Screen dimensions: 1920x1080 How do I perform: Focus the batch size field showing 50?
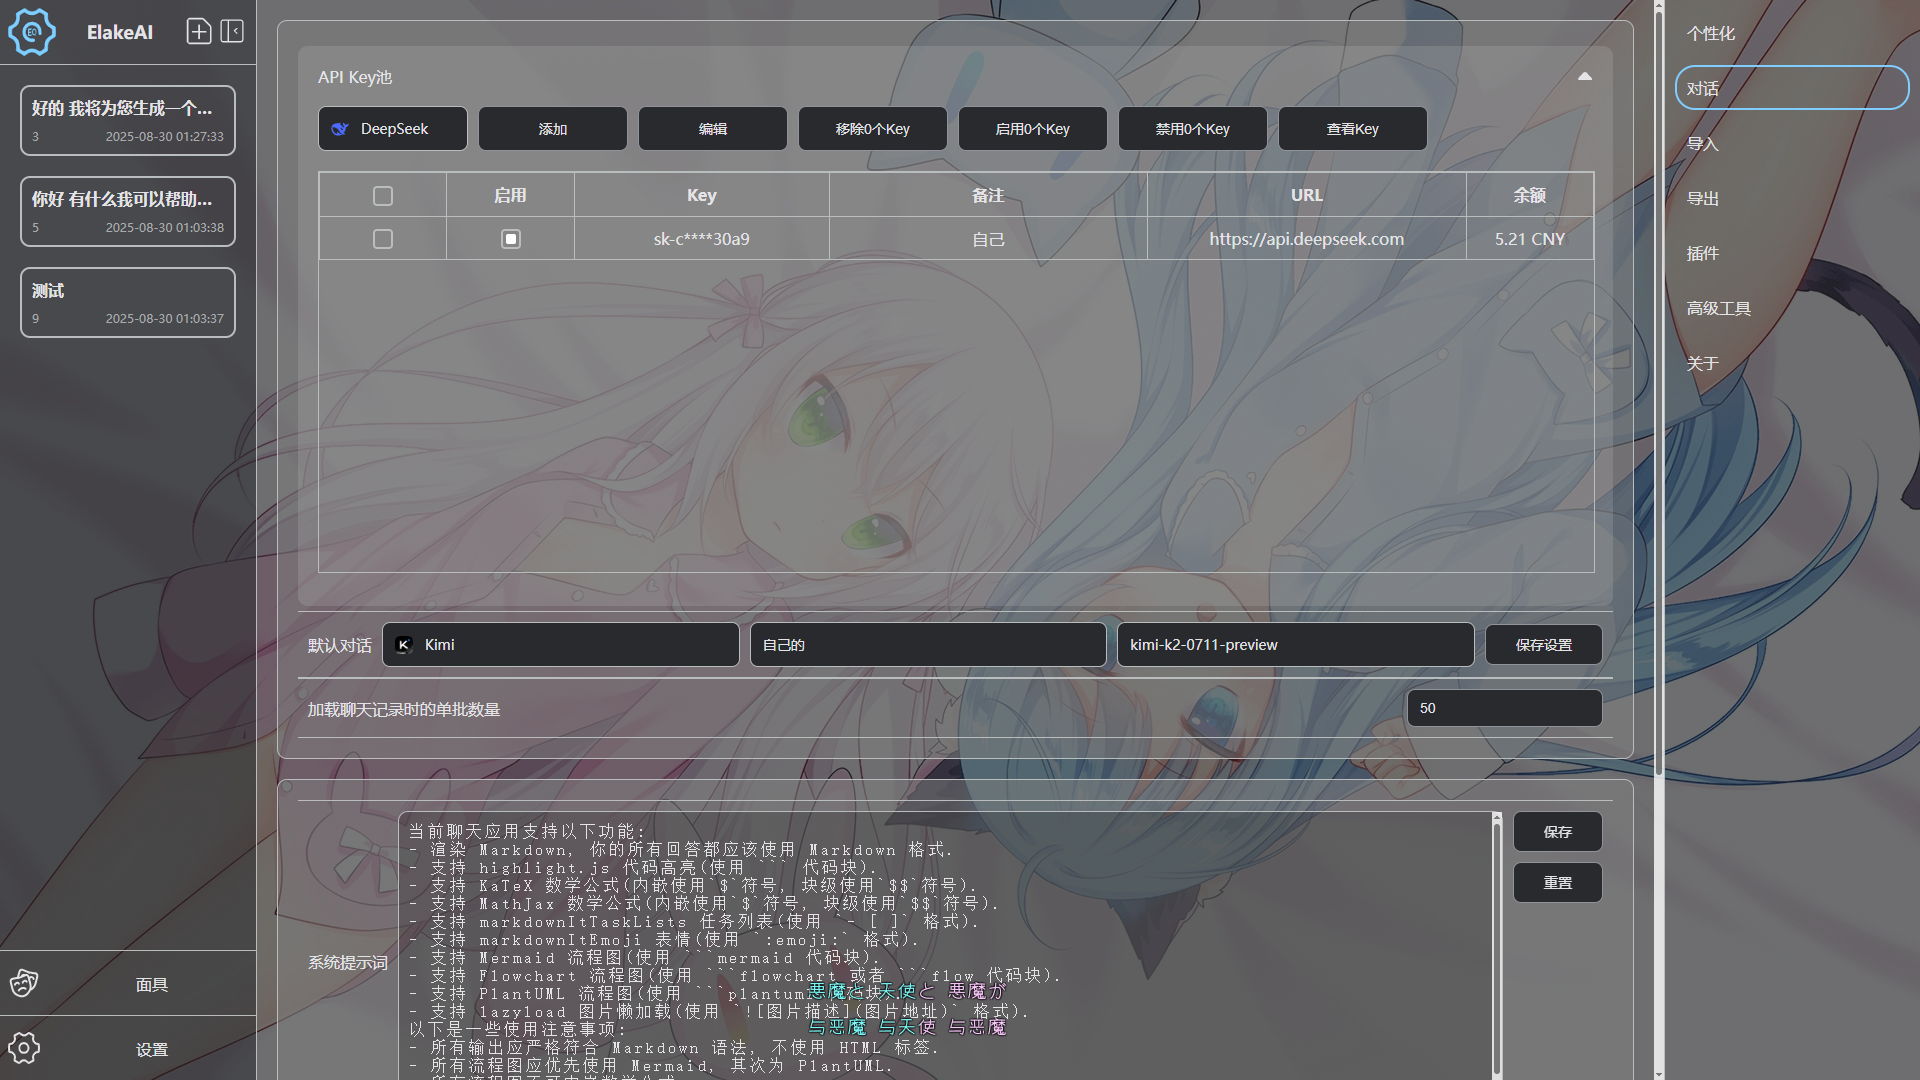pos(1504,708)
